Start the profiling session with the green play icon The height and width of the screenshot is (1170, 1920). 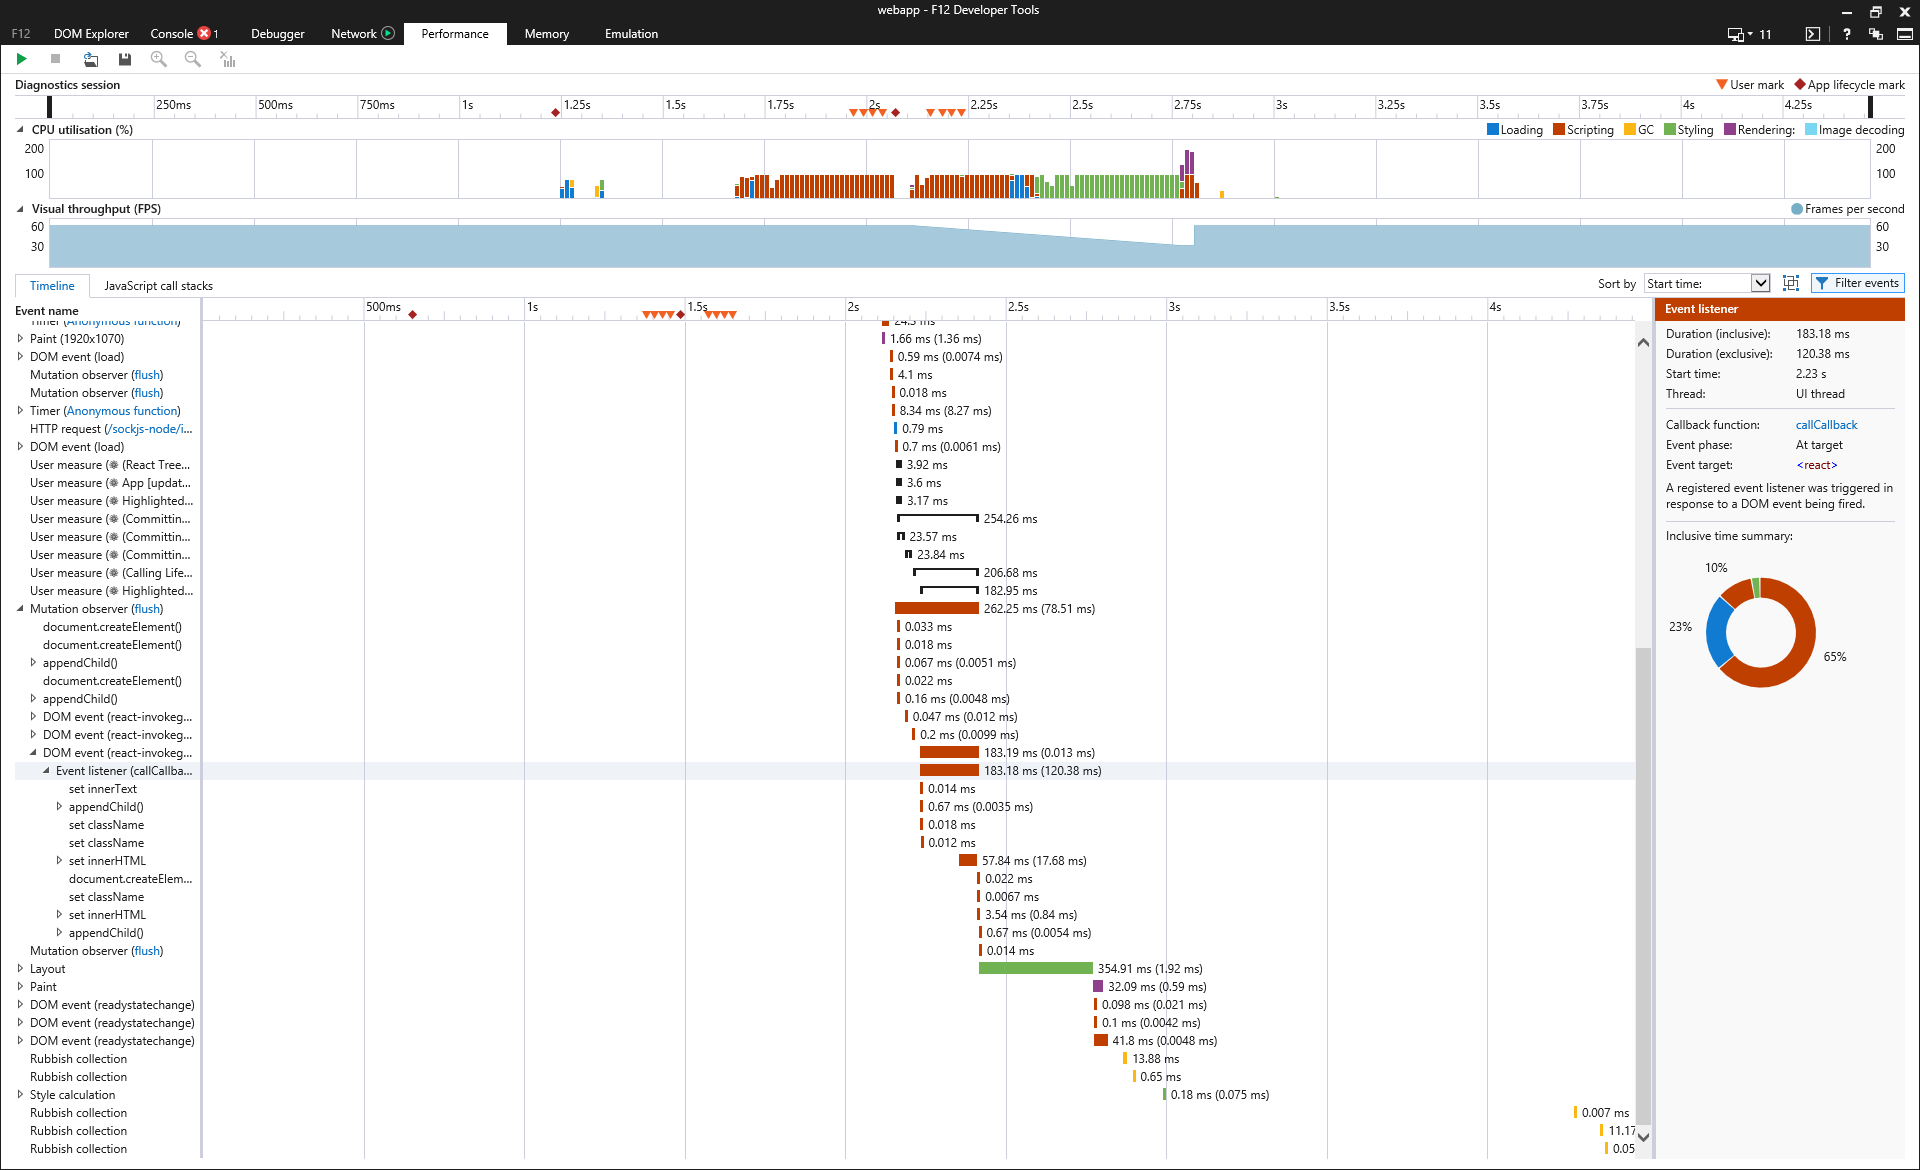(x=21, y=59)
